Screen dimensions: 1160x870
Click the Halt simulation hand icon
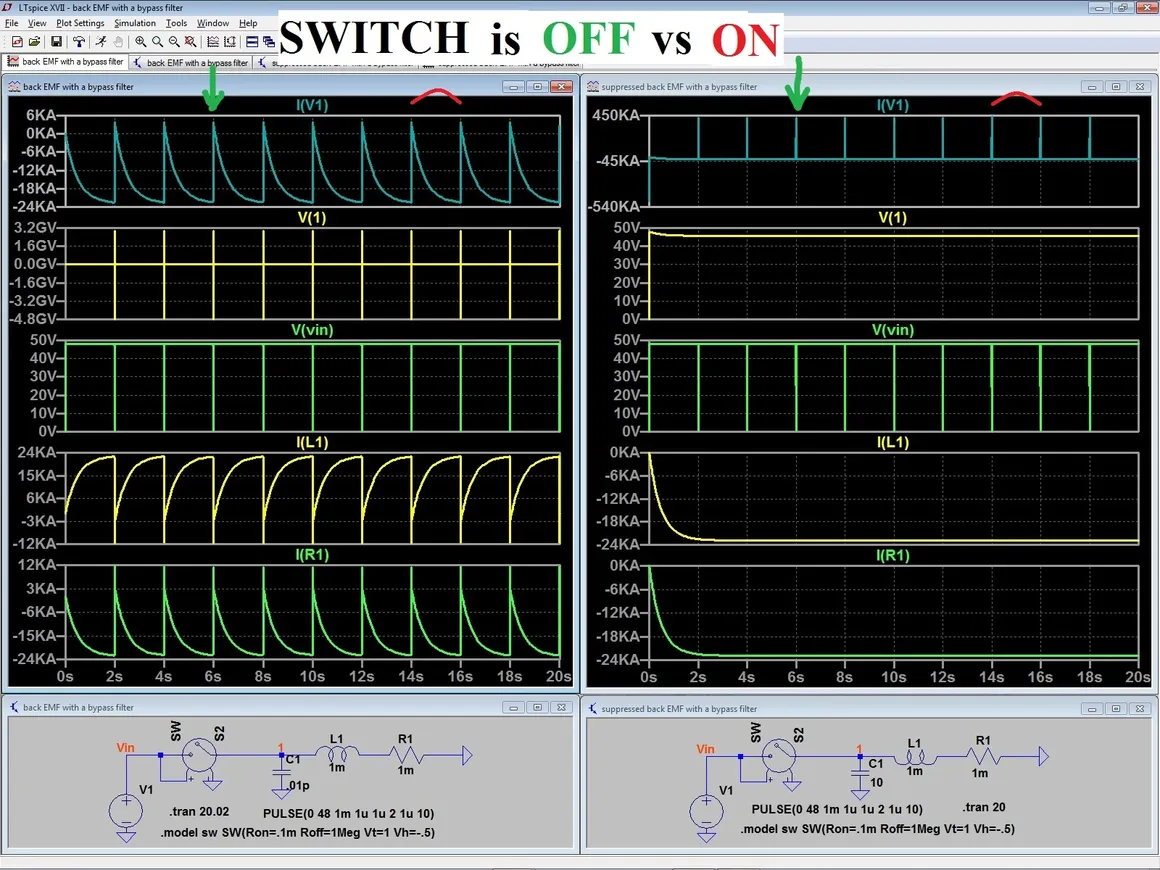[x=118, y=42]
